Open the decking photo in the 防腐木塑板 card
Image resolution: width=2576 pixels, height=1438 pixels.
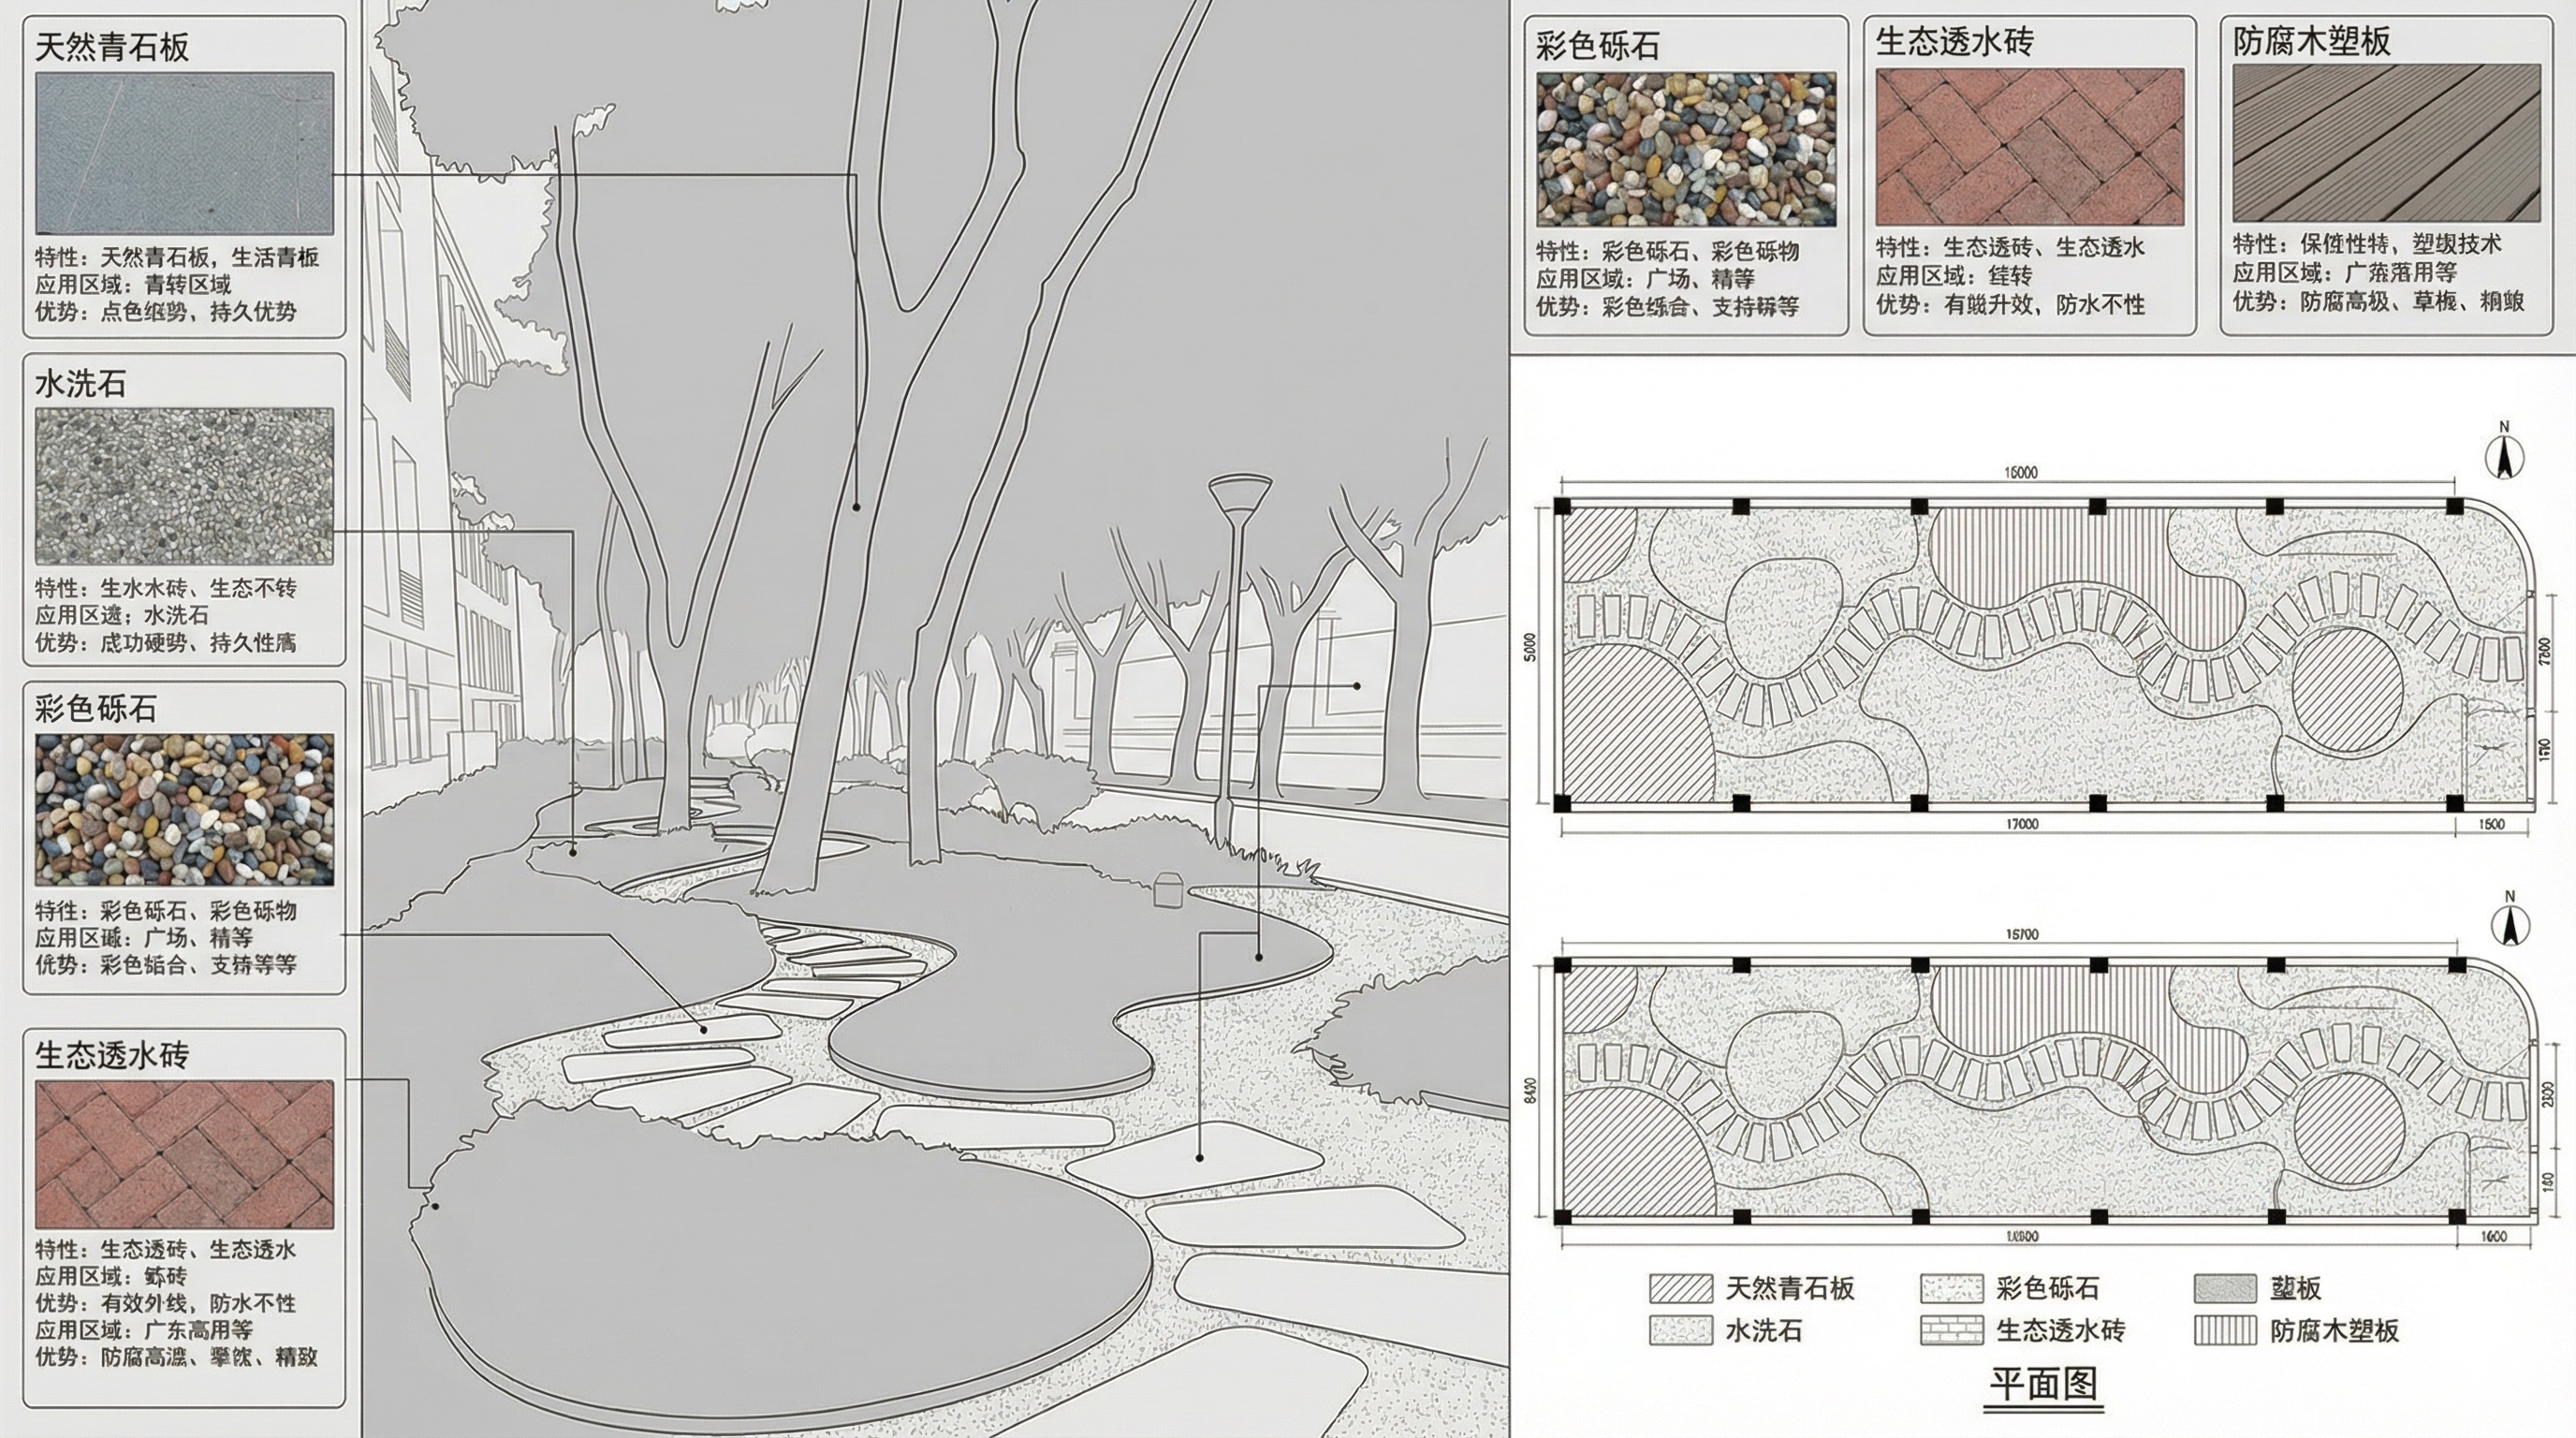[2387, 143]
